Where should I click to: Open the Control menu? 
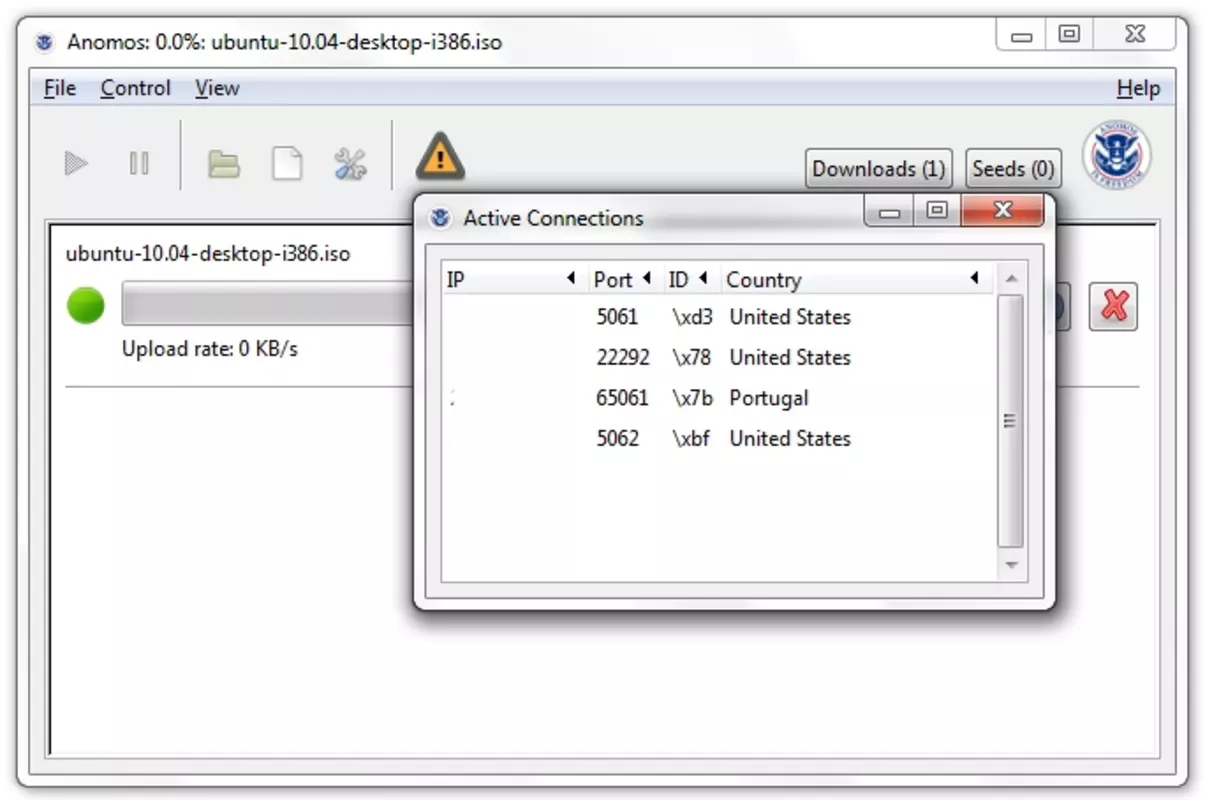coord(135,88)
